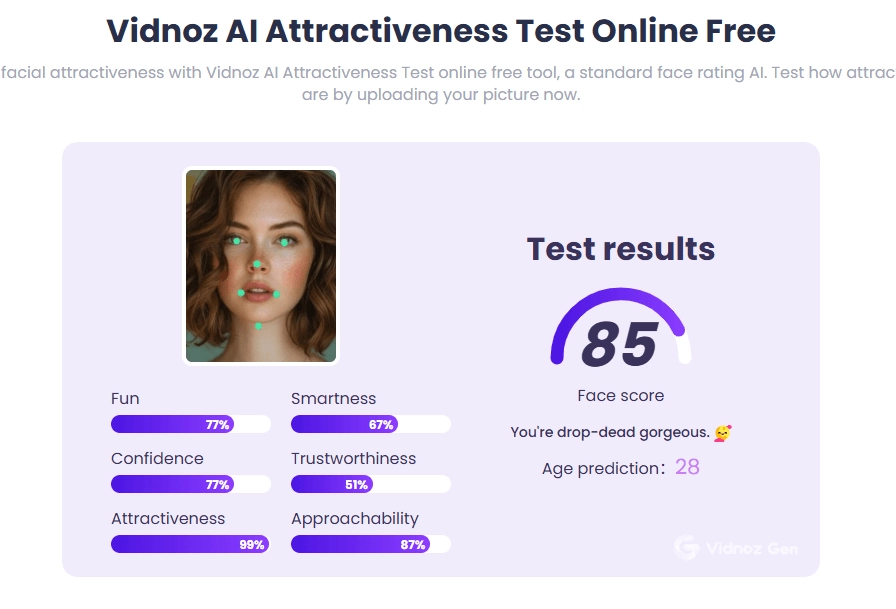
Task: Select the right eye landmark marker
Action: click(284, 242)
